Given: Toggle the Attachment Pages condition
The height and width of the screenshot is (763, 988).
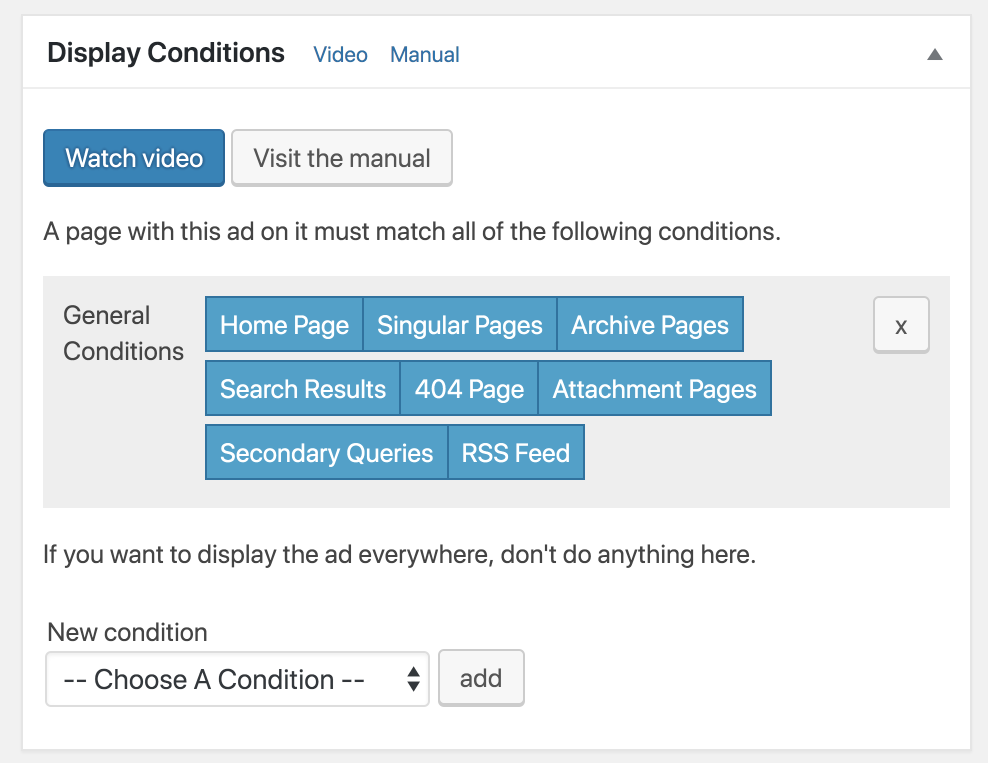Looking at the screenshot, I should [x=655, y=389].
